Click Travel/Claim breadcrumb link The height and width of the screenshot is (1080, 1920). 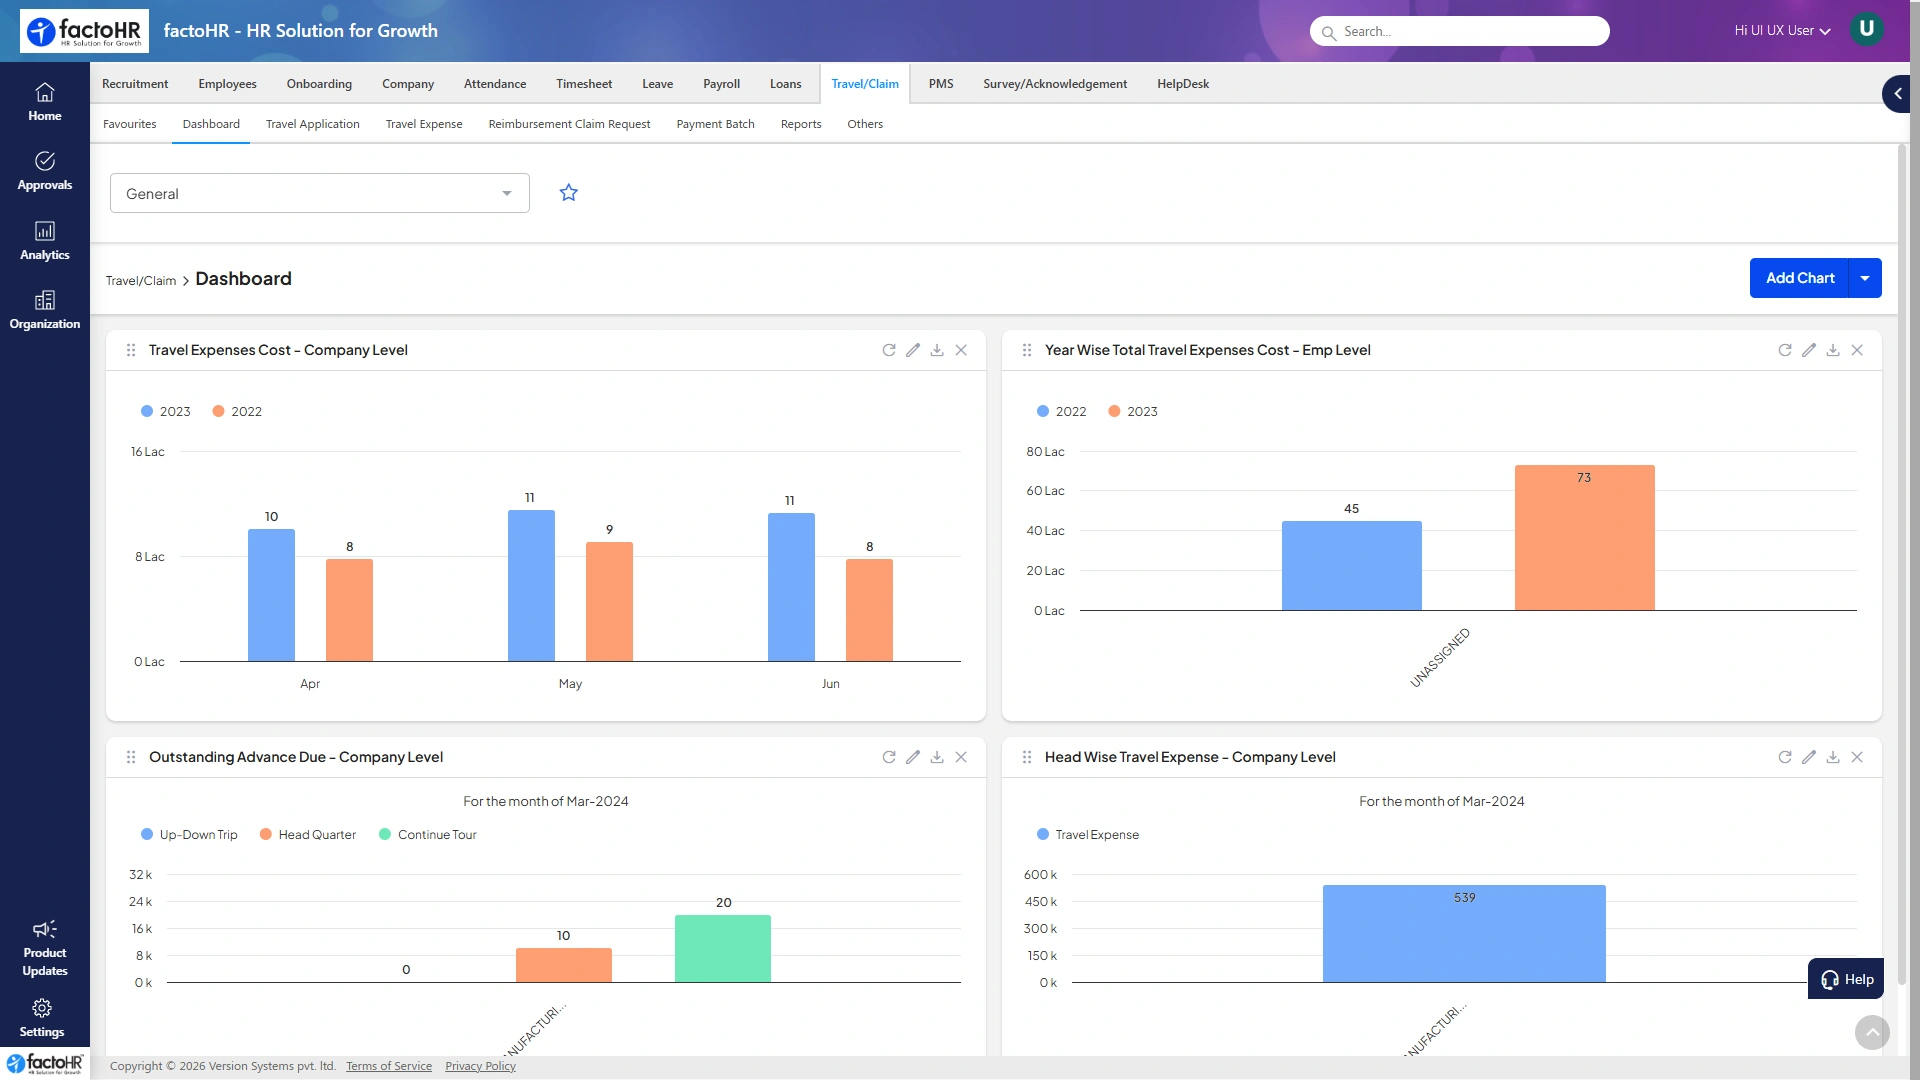[x=141, y=281]
